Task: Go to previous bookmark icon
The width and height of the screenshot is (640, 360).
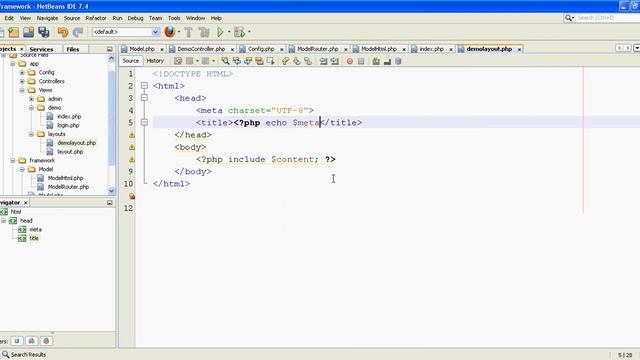Action: [285, 61]
